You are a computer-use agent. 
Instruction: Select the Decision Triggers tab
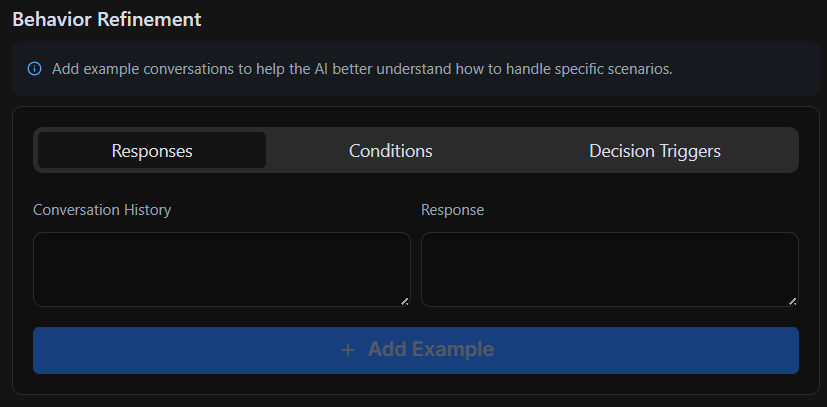[654, 151]
